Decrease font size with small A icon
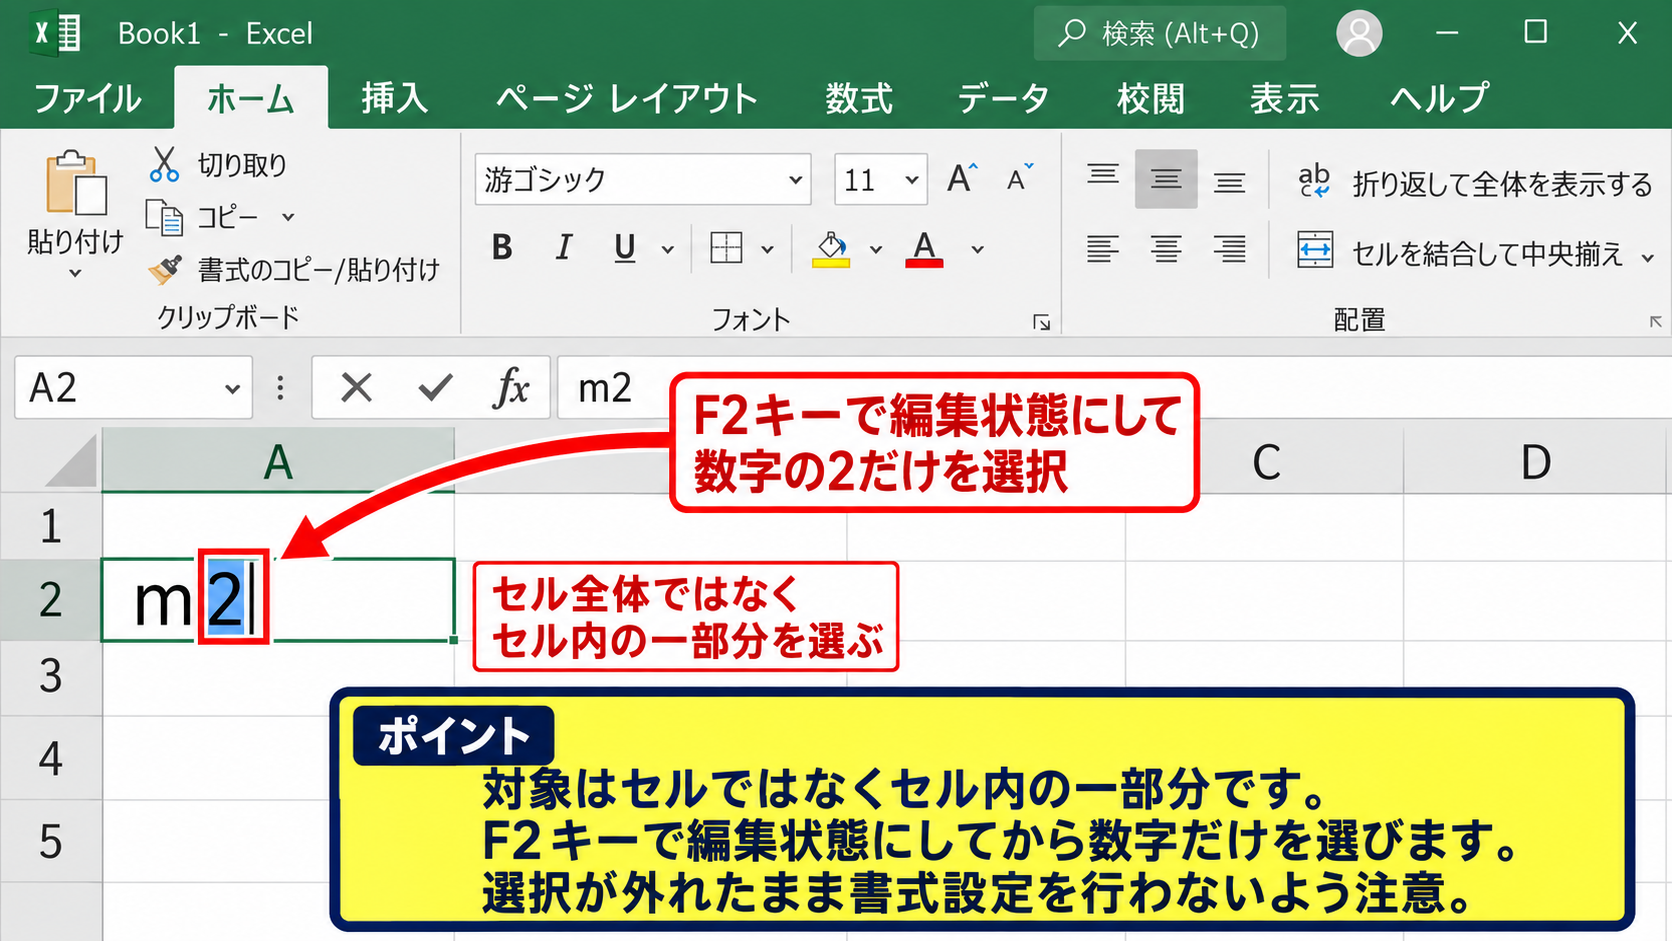 (x=1019, y=179)
